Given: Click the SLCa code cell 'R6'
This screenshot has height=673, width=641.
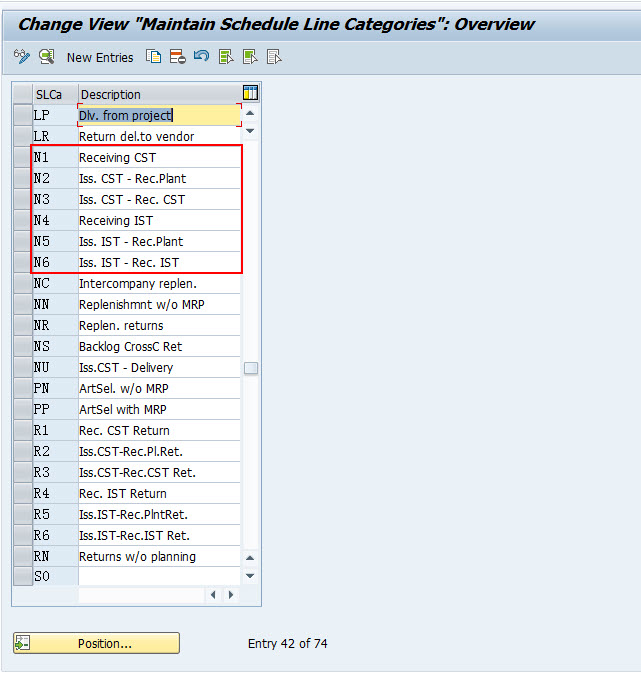Looking at the screenshot, I should coord(55,536).
